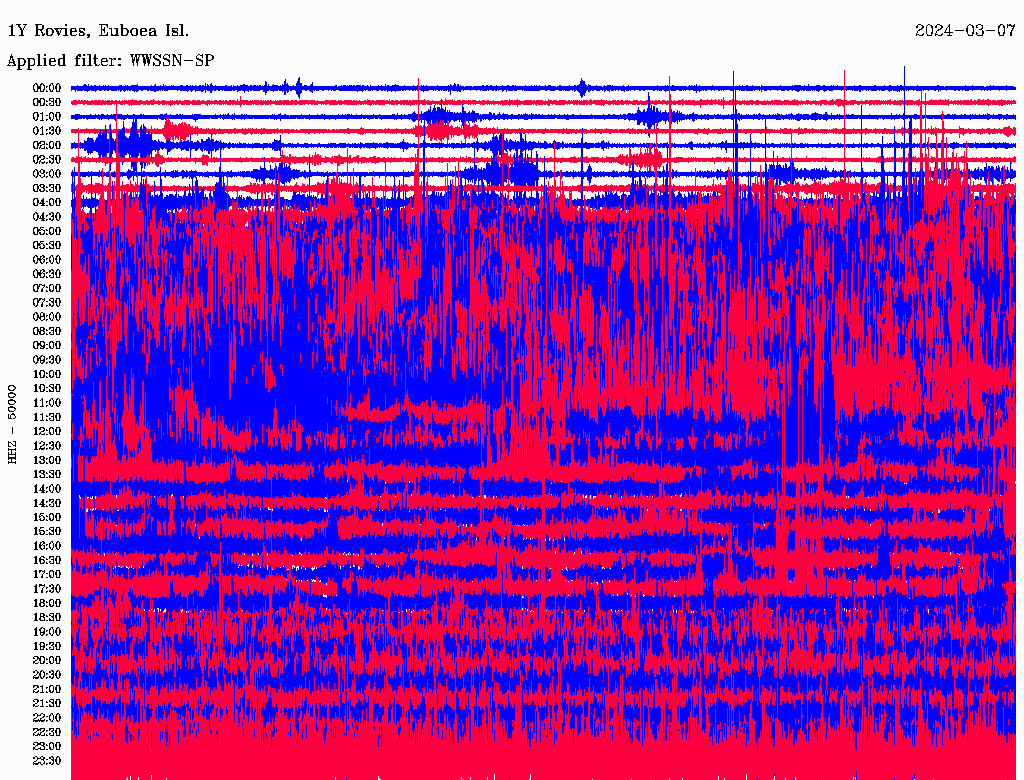Select the 21:30 time marker
Screen dimensions: 1024x780
point(47,703)
